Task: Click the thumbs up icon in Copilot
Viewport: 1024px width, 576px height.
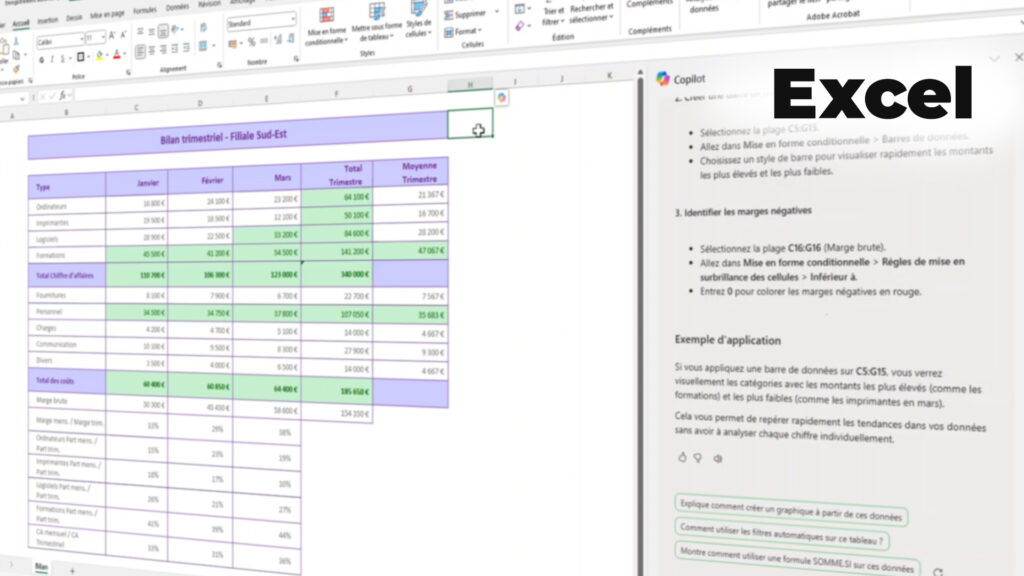Action: (x=683, y=458)
